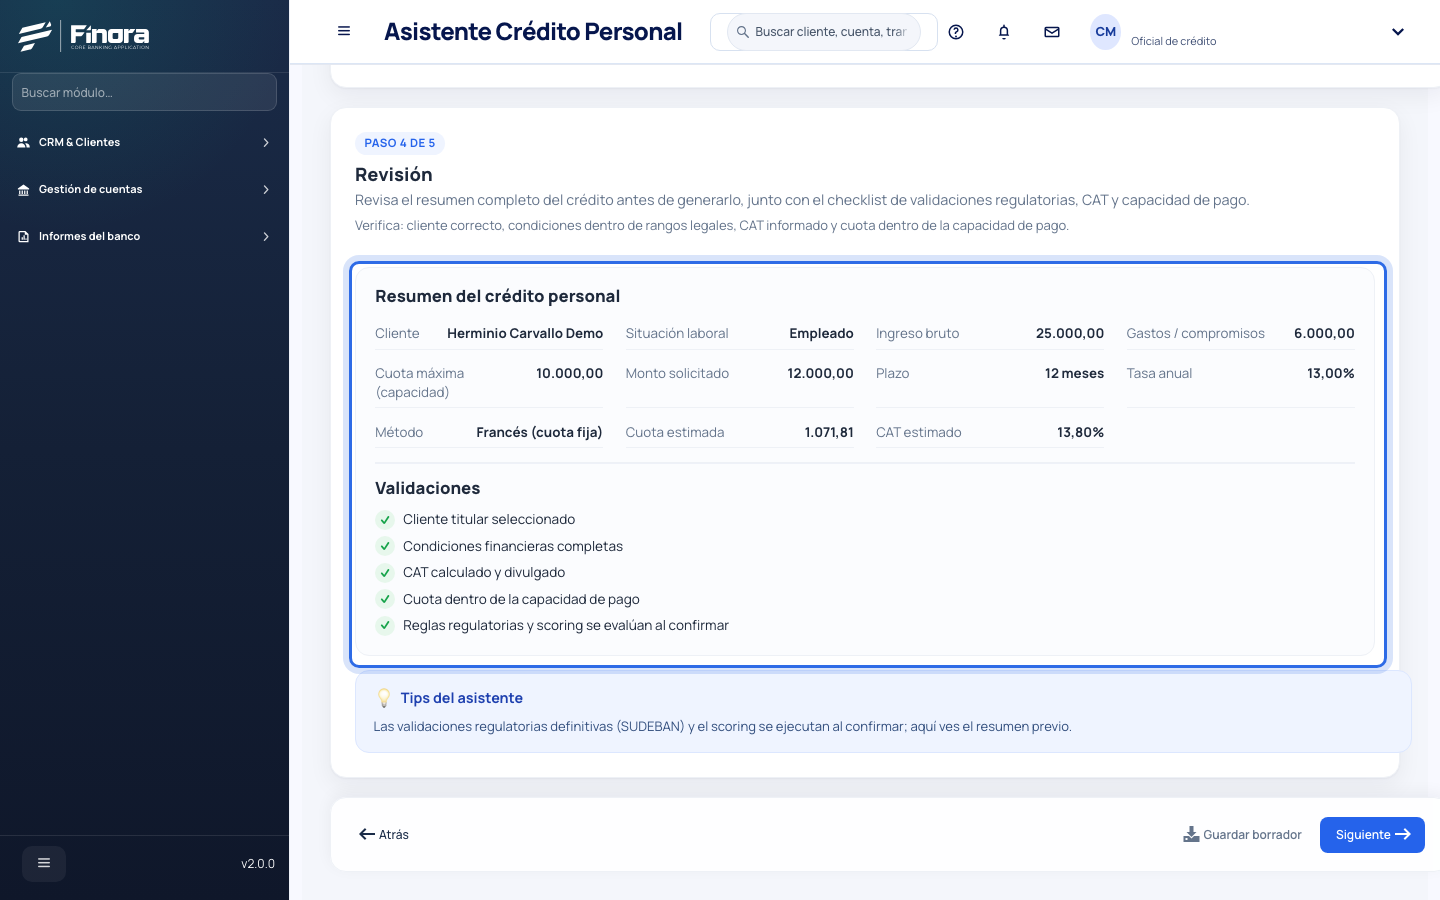Open Informes del banco menu item
The image size is (1440, 900).
[x=144, y=236]
